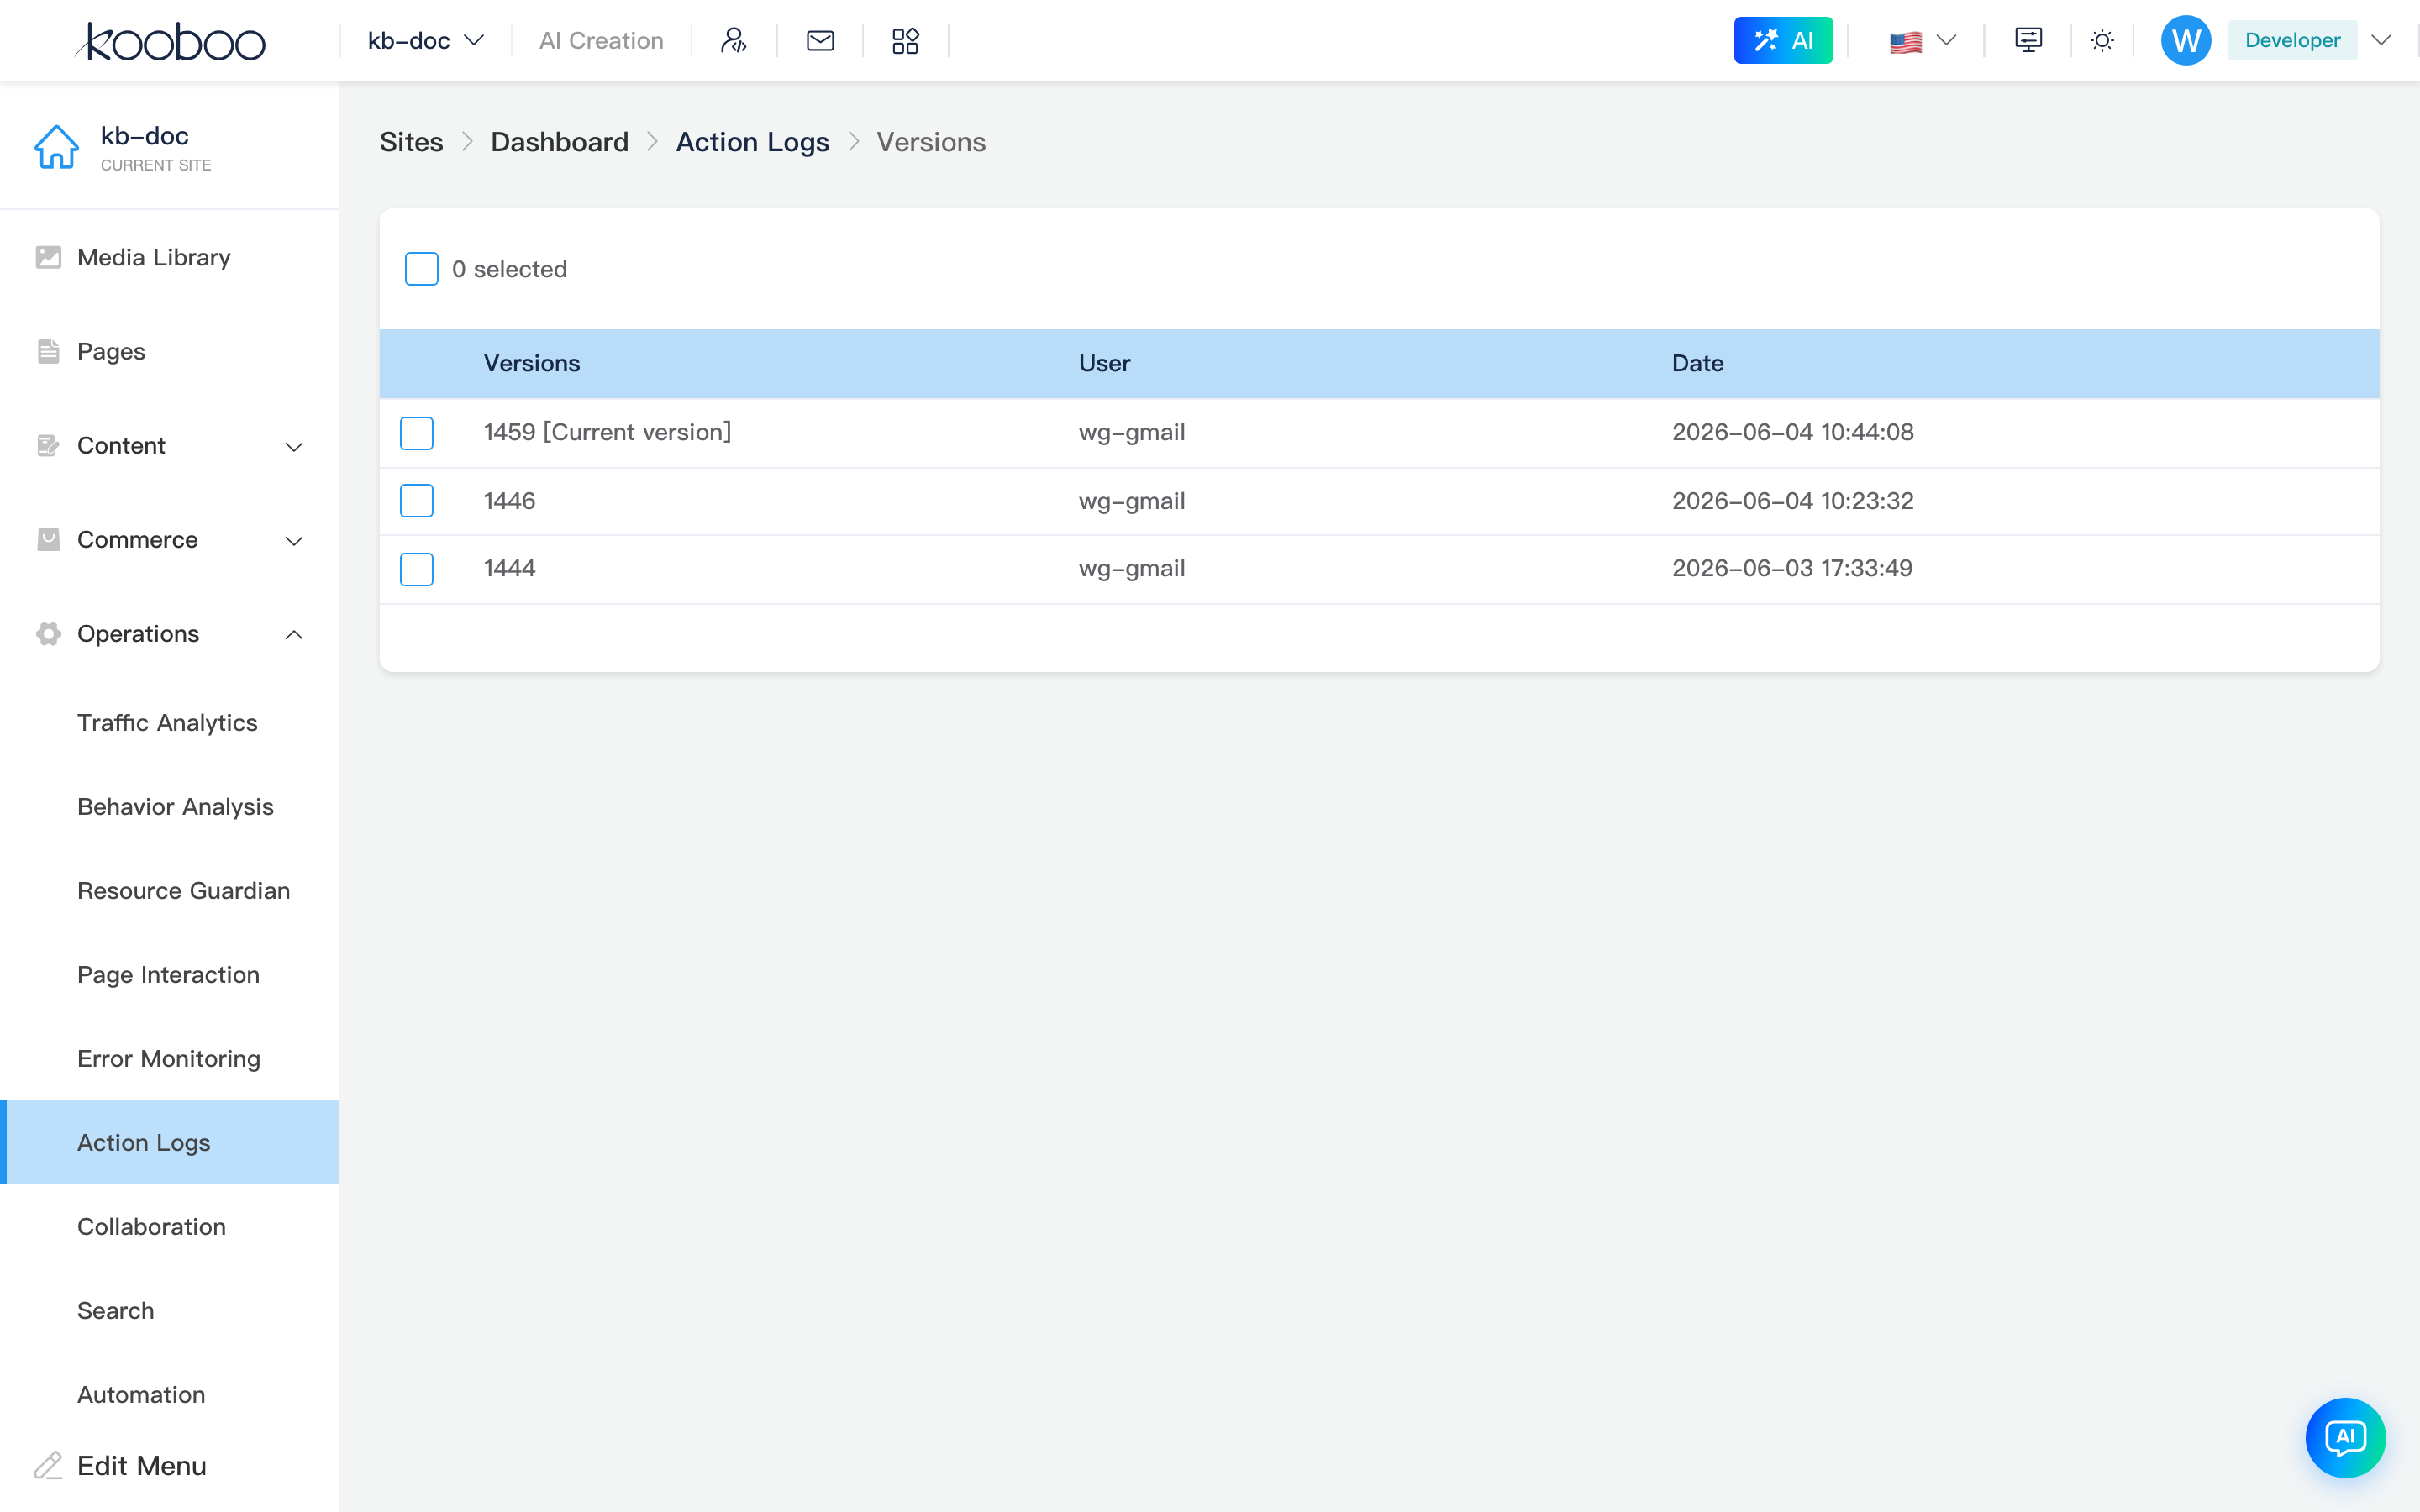Go to Behavior Analysis
Screen dimensions: 2420x1512
175,806
